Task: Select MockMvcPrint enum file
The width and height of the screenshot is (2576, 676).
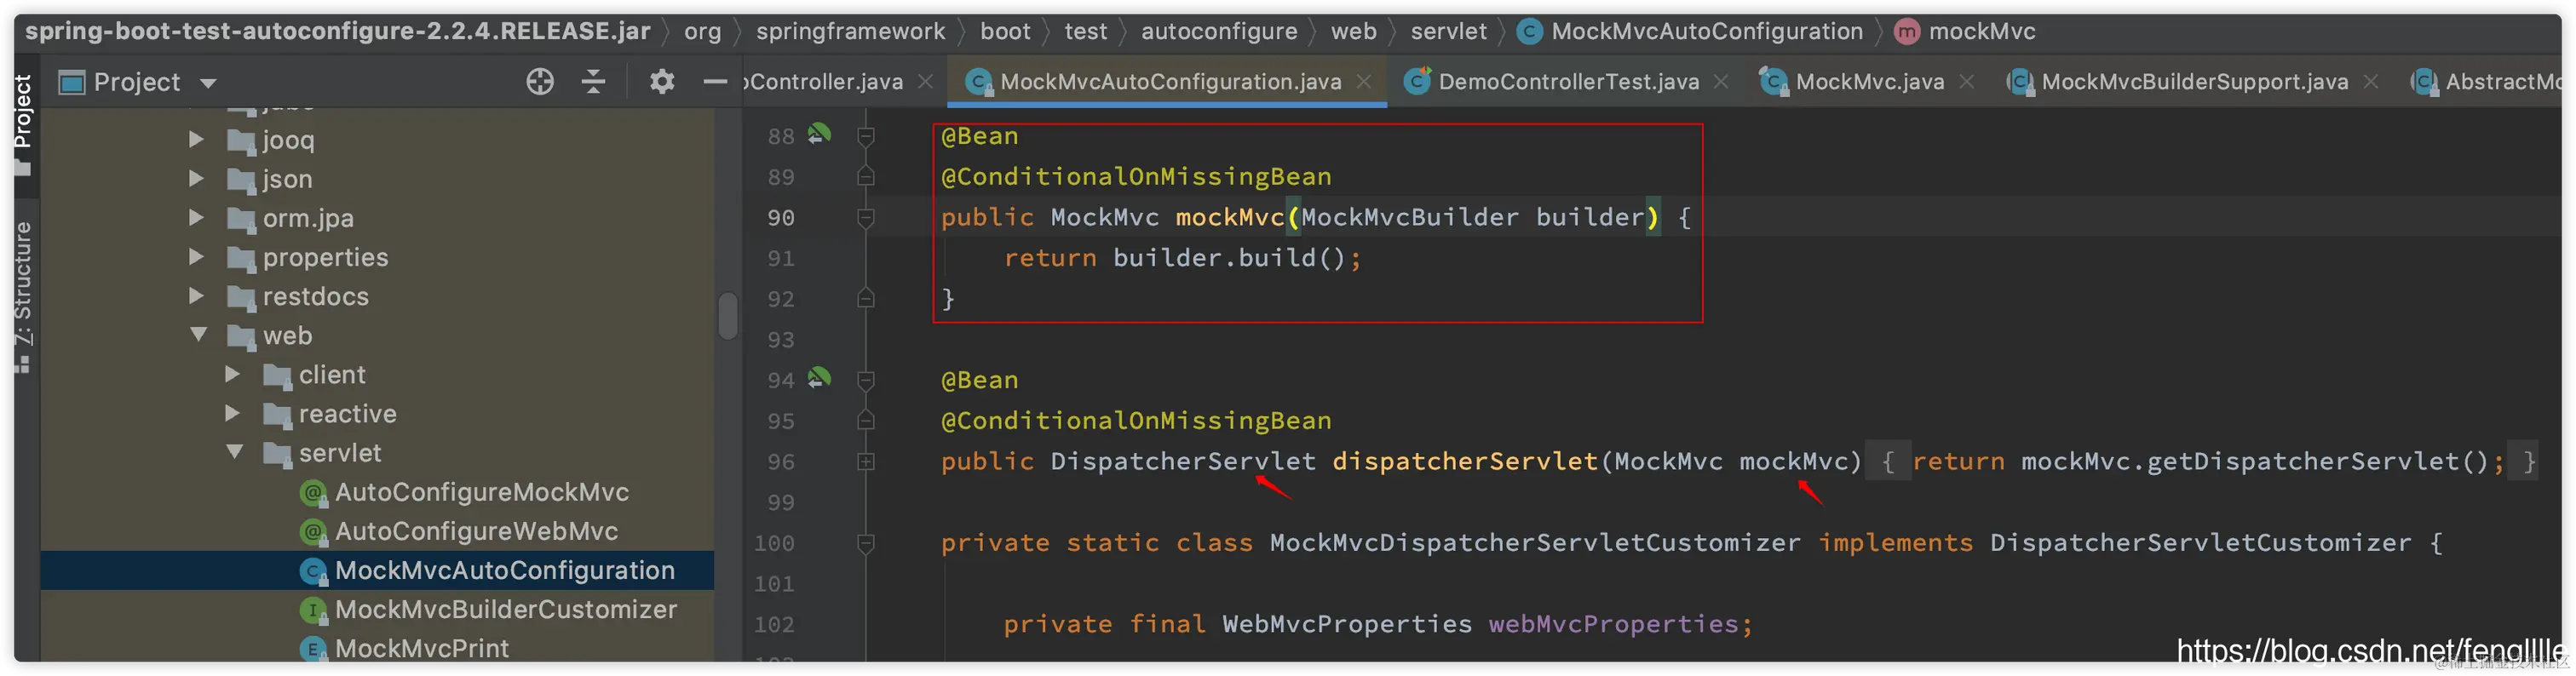Action: click(421, 648)
